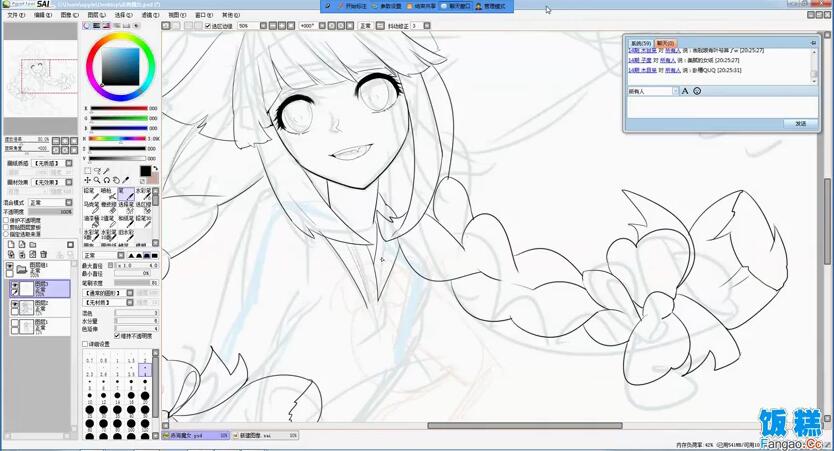Toggle the RGB slider panel icon
This screenshot has height=451, width=834.
[x=97, y=26]
